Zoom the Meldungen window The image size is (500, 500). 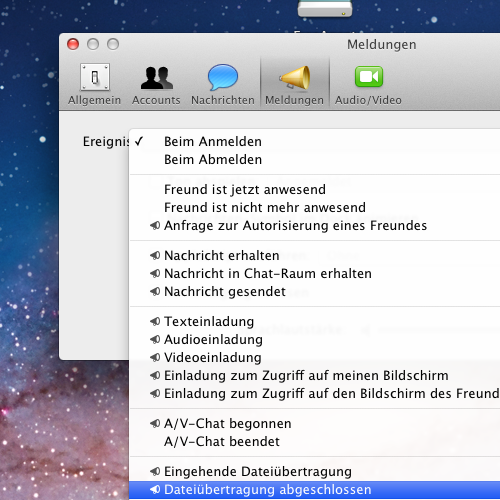(113, 44)
